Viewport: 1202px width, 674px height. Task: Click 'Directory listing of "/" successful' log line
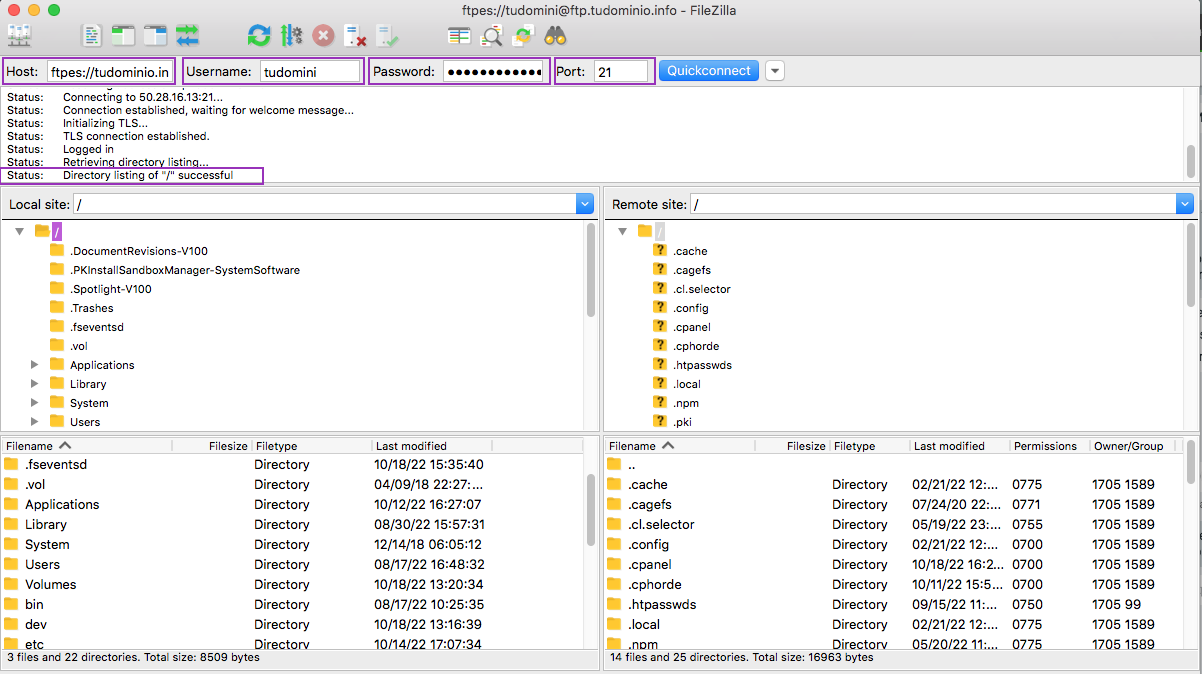pyautogui.click(x=148, y=175)
